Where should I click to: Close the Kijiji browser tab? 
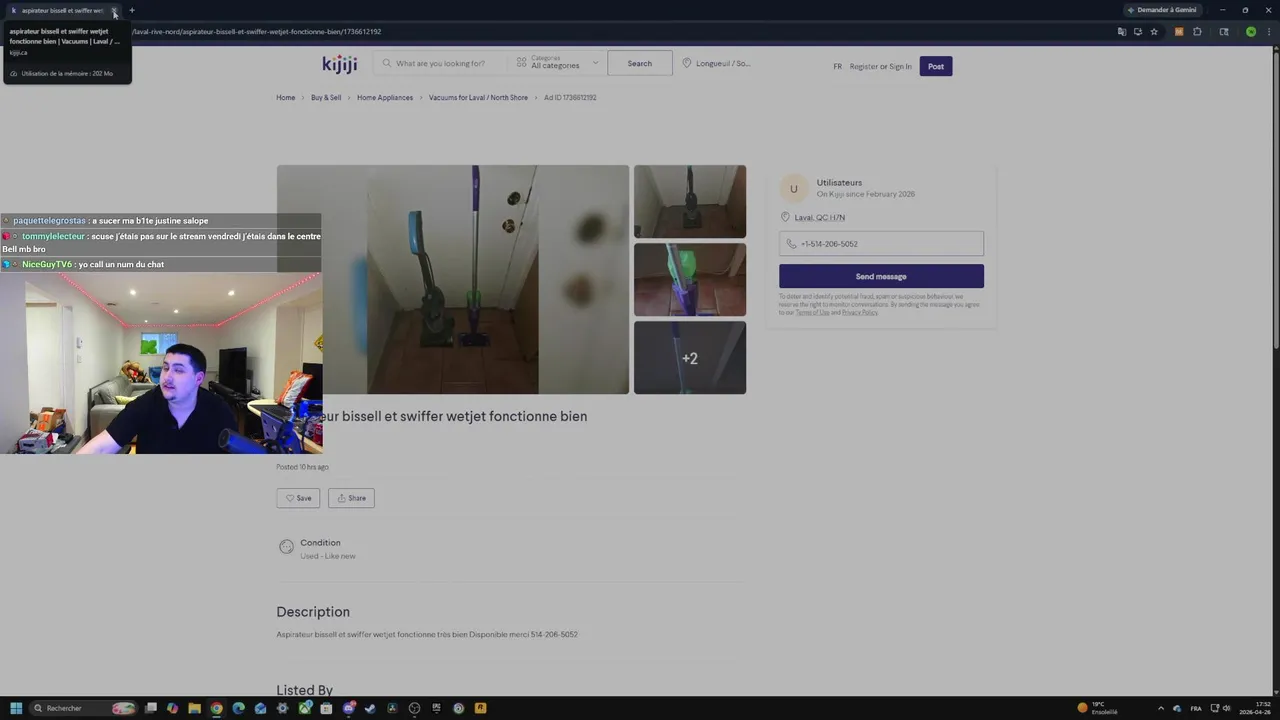point(114,10)
